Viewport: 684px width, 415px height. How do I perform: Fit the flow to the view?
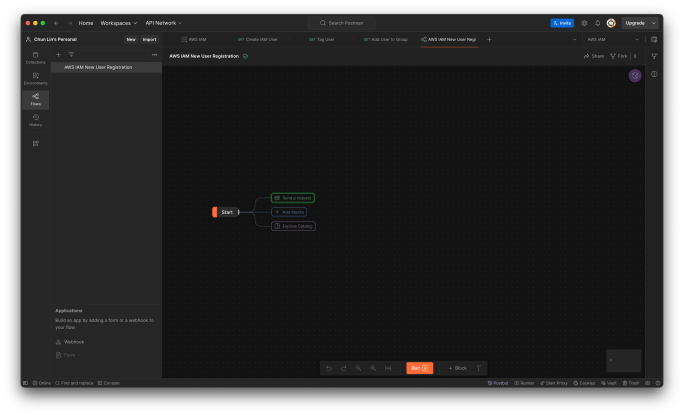point(388,368)
